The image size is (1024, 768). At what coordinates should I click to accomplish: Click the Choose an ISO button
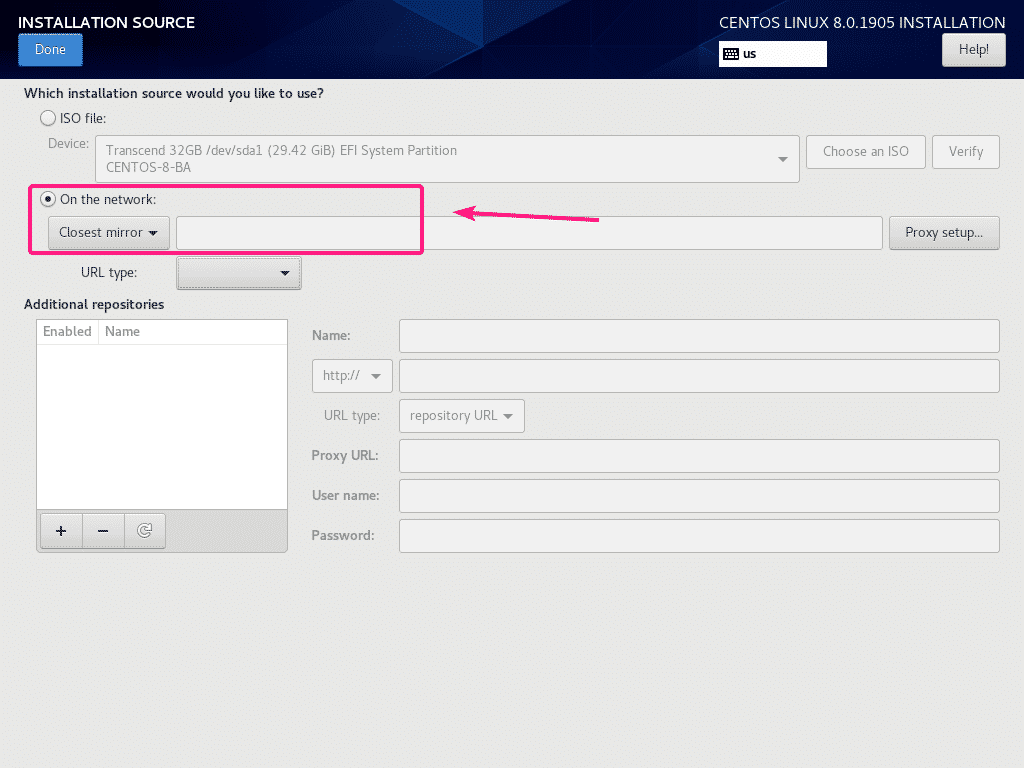865,152
